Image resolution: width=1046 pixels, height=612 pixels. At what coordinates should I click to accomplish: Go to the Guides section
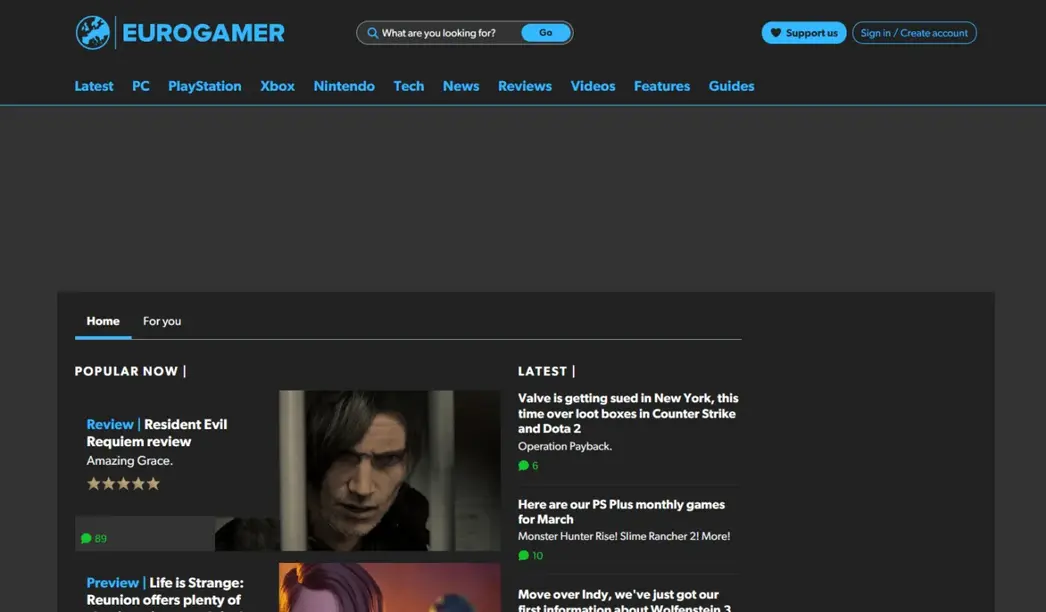pyautogui.click(x=732, y=86)
